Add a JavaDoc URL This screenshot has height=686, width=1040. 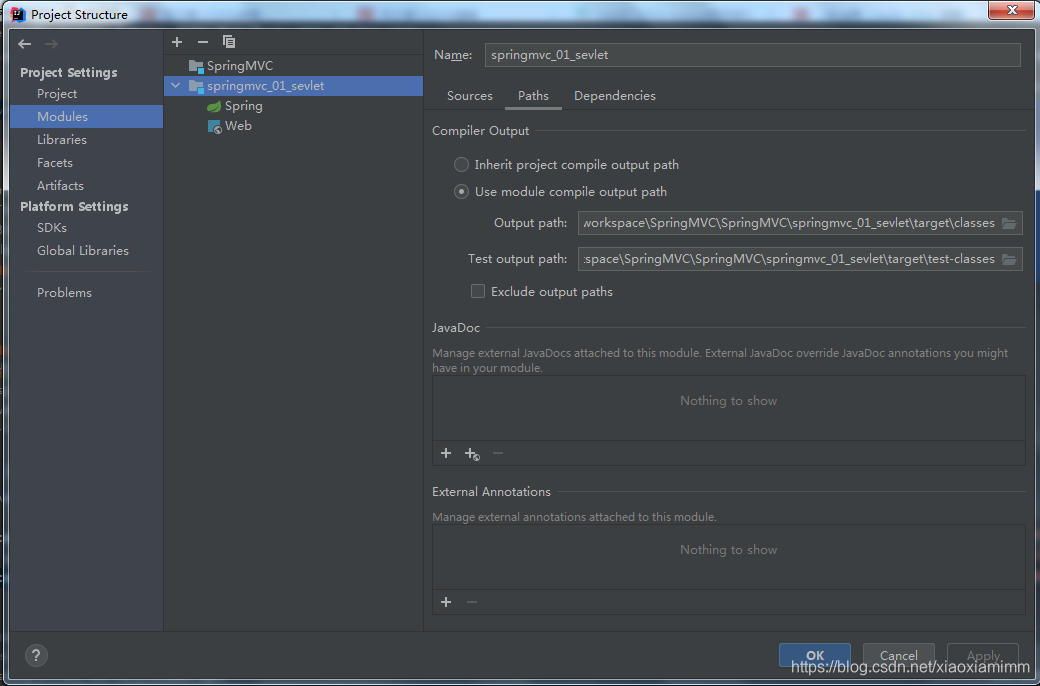pos(472,454)
